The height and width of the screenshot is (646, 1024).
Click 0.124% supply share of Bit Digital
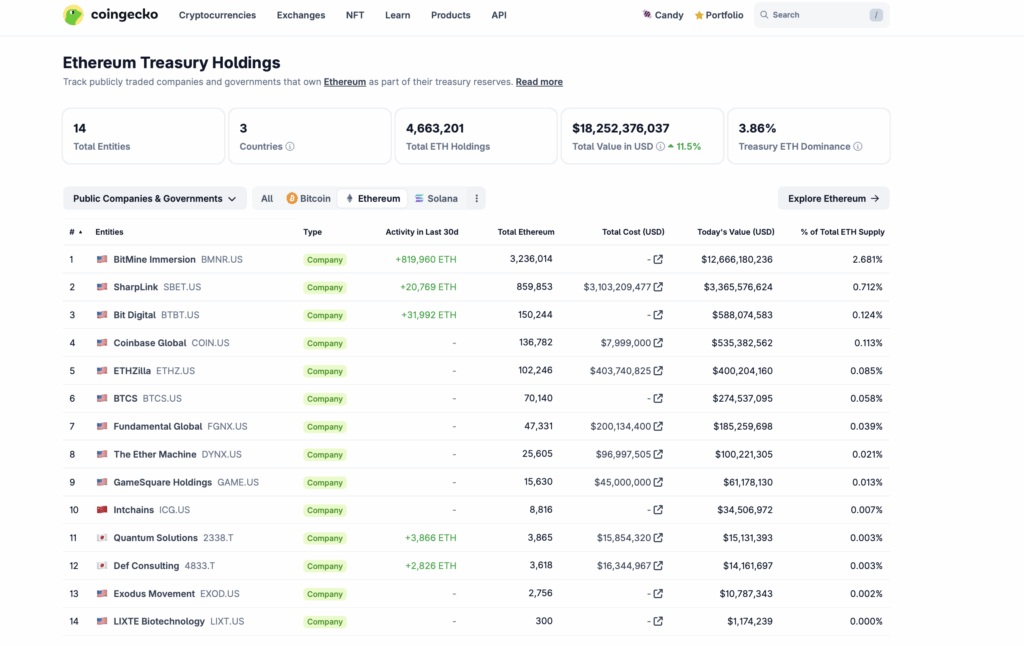867,315
